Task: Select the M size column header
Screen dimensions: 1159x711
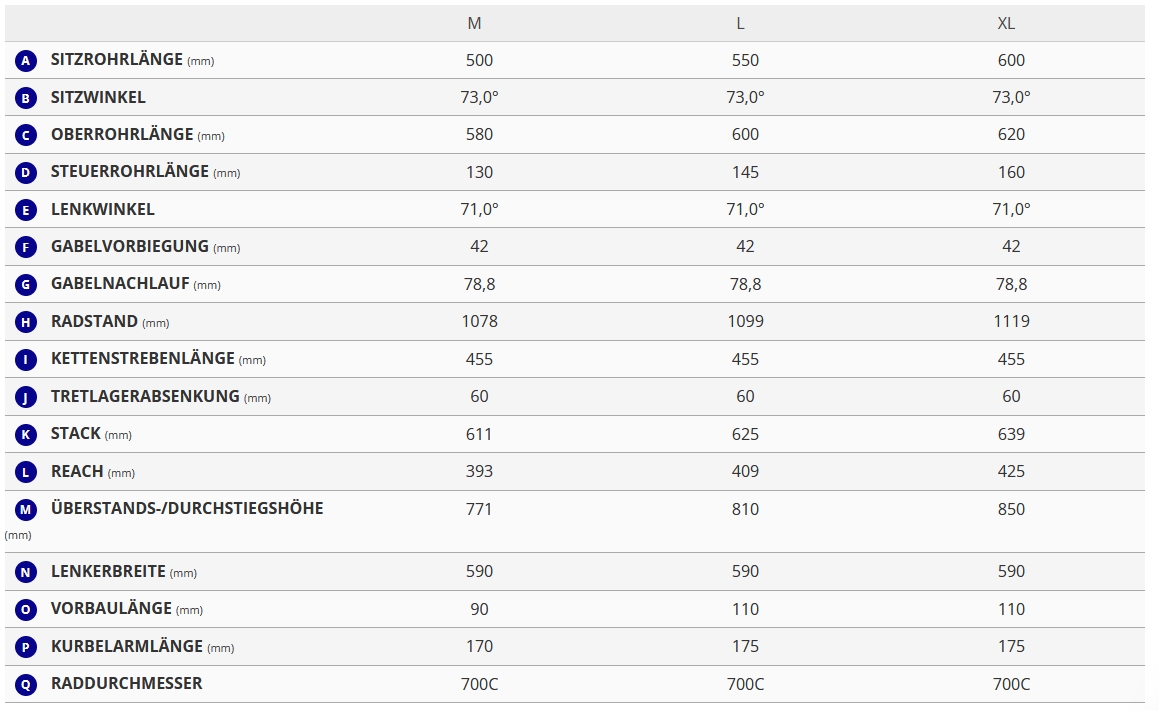Action: (474, 23)
